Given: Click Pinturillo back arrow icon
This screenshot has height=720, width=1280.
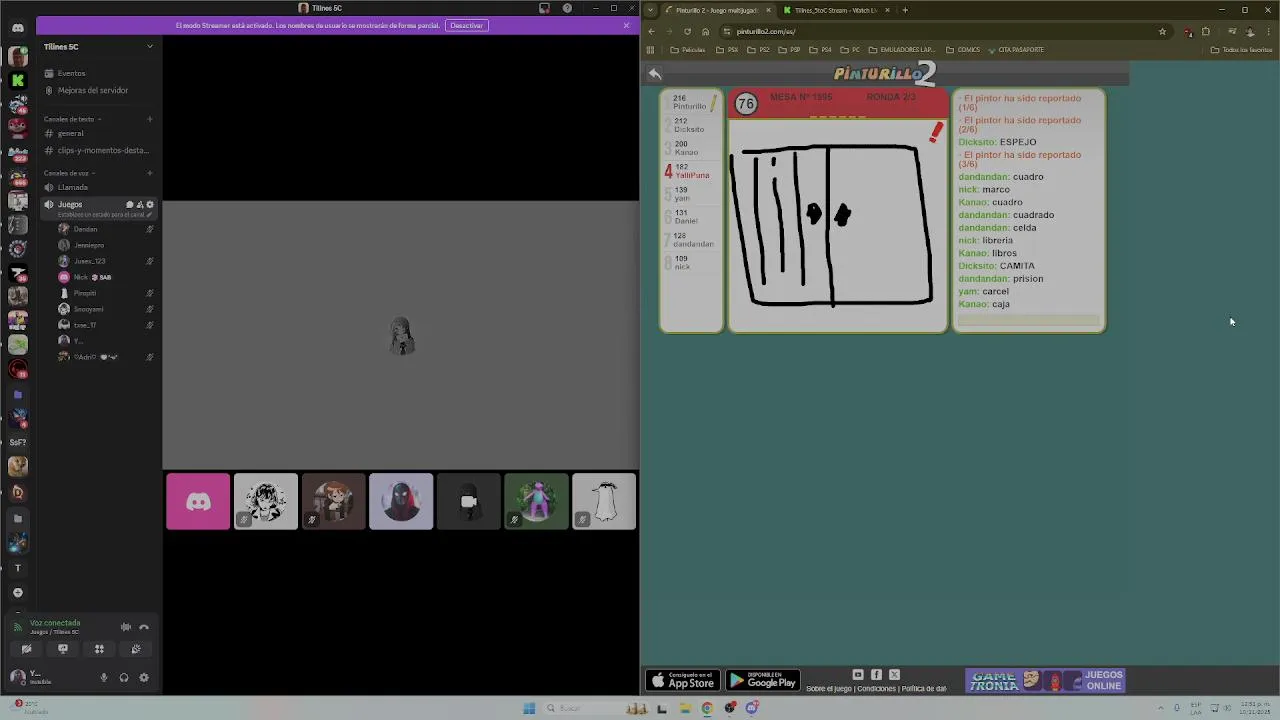Looking at the screenshot, I should point(654,73).
